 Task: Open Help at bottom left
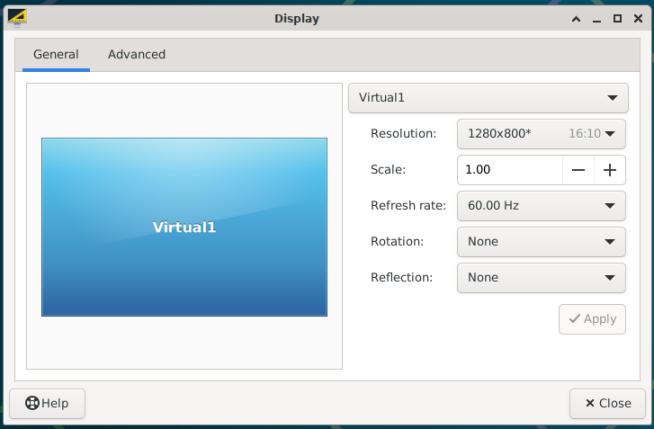pos(47,403)
